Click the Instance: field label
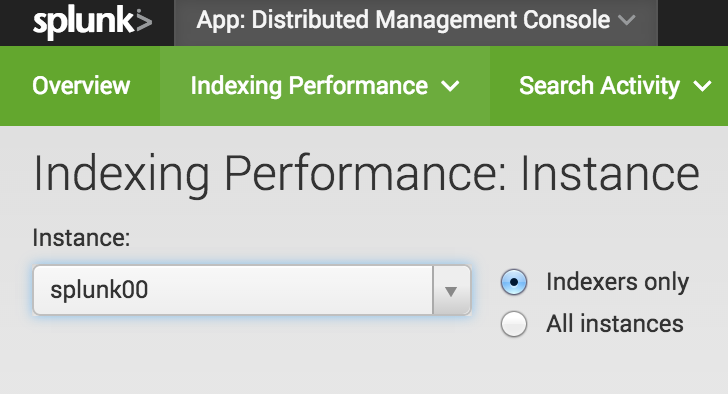 coord(81,238)
